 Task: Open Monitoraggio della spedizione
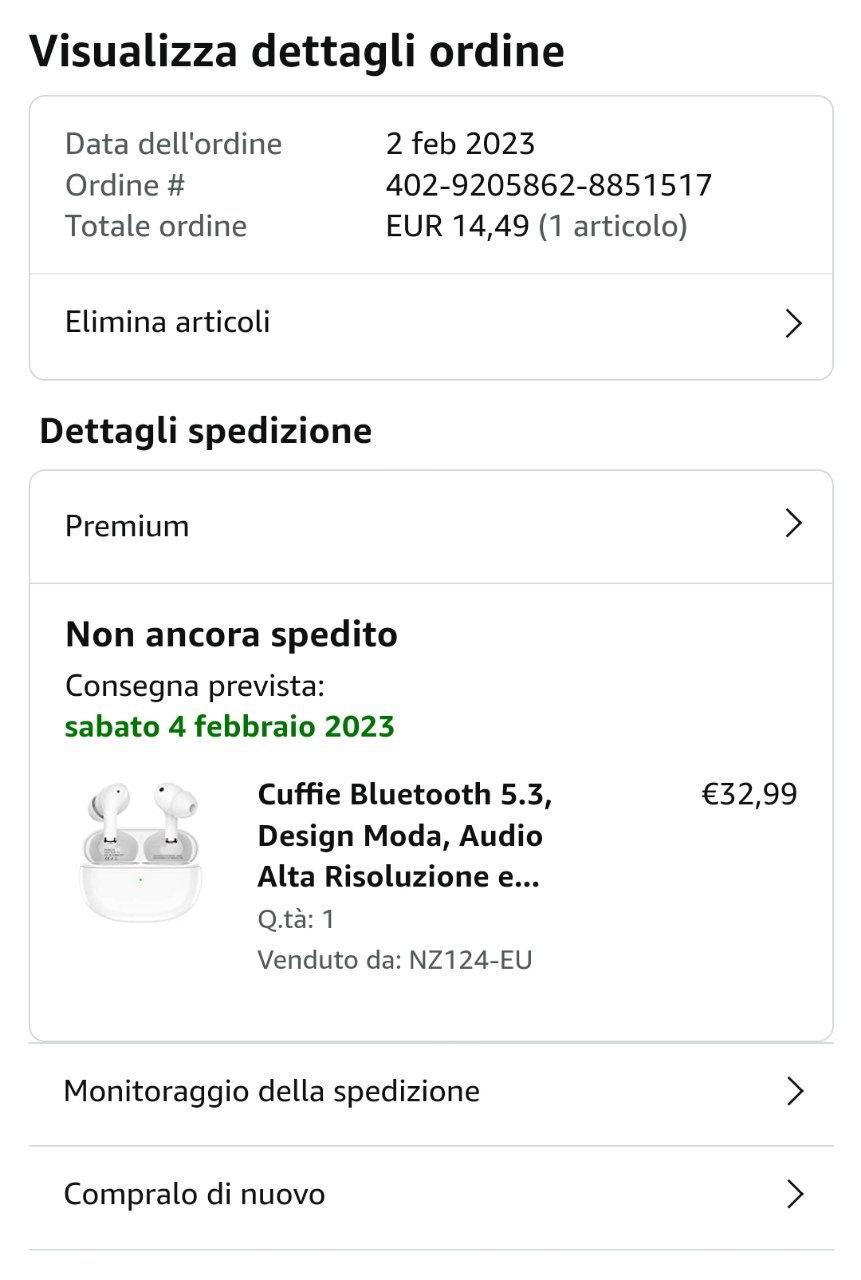pos(271,1091)
